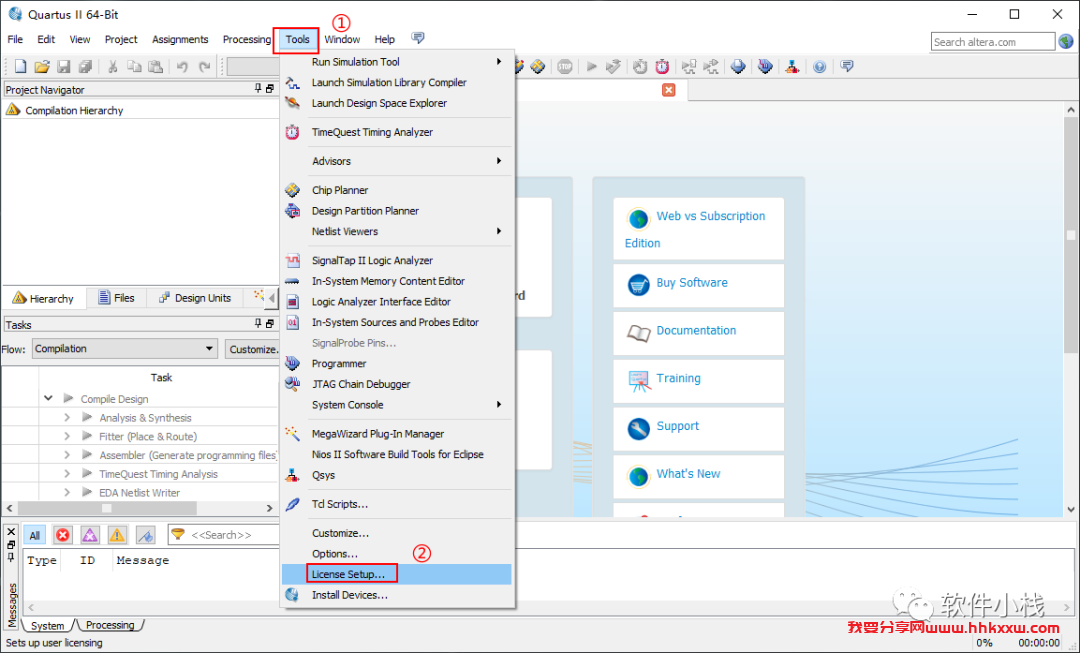
Task: Select License Setup menu entry
Action: click(x=397, y=574)
